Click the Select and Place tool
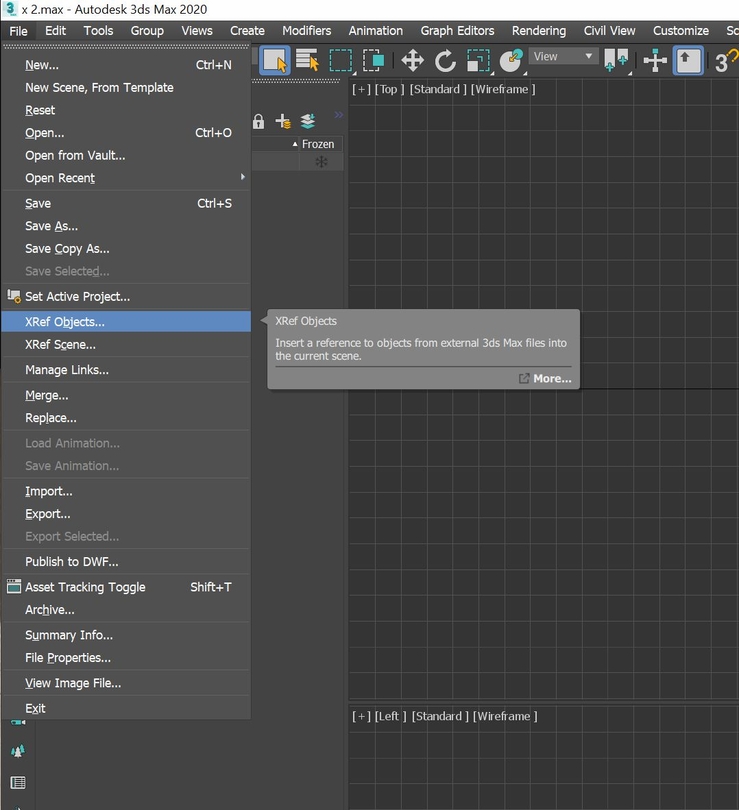Screen dimensions: 739x810 pyautogui.click(x=511, y=60)
